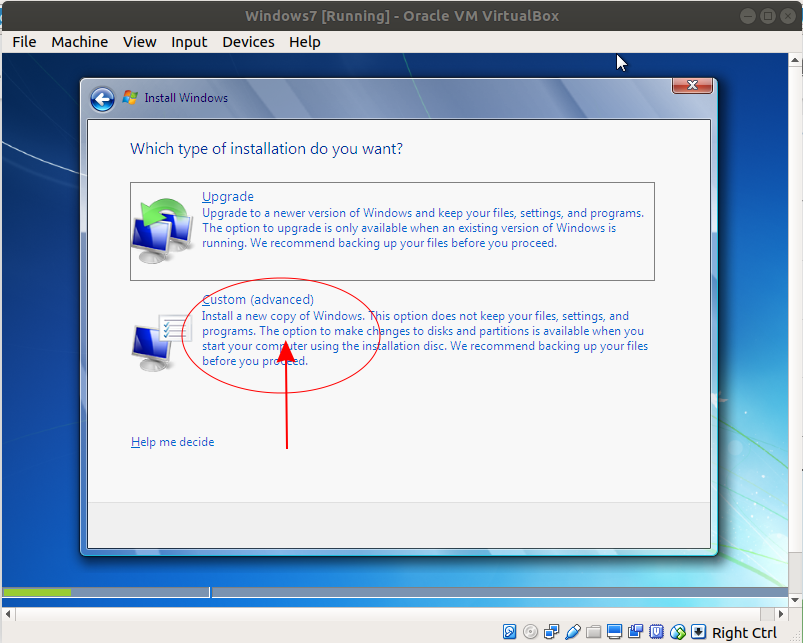The width and height of the screenshot is (803, 643).
Task: Go back using the blue arrow button
Action: [102, 99]
